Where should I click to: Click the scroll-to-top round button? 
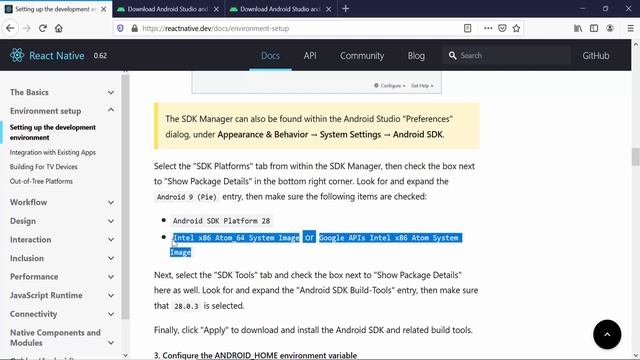pyautogui.click(x=607, y=334)
